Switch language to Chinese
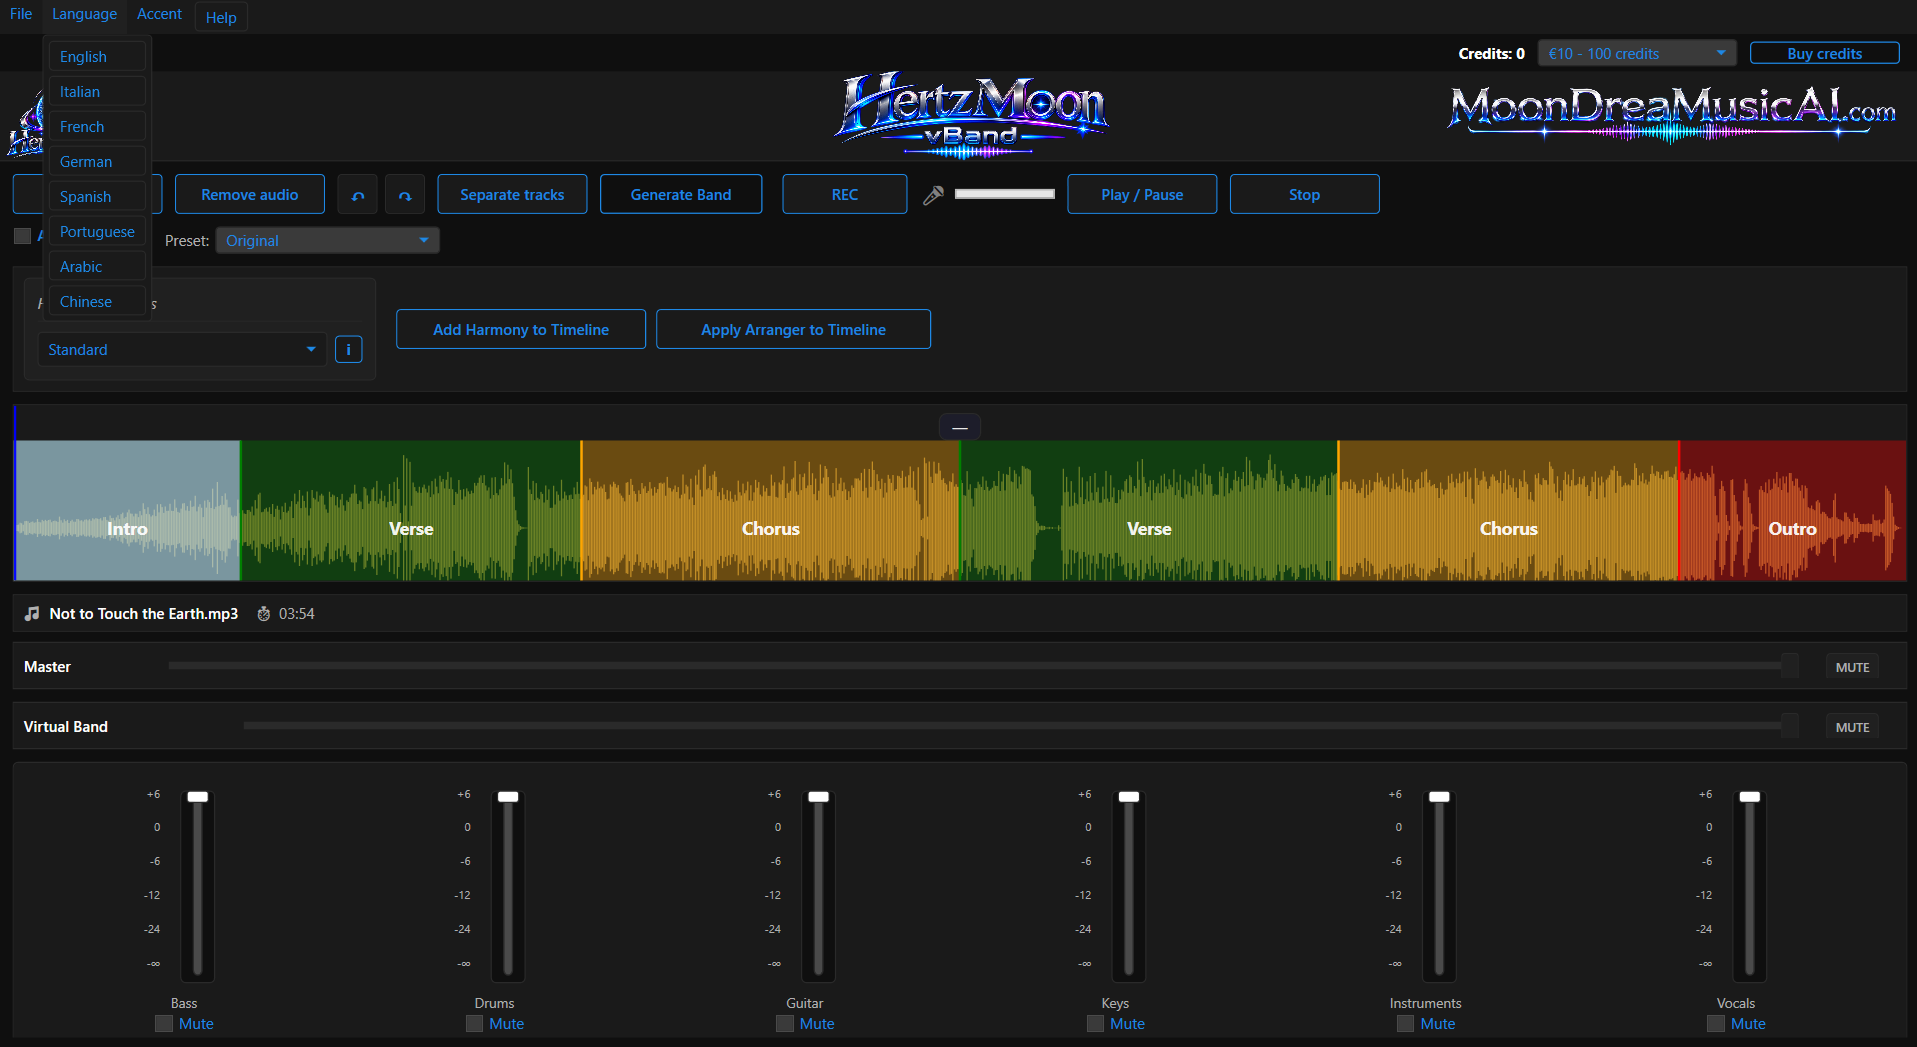Viewport: 1917px width, 1047px height. point(98,302)
